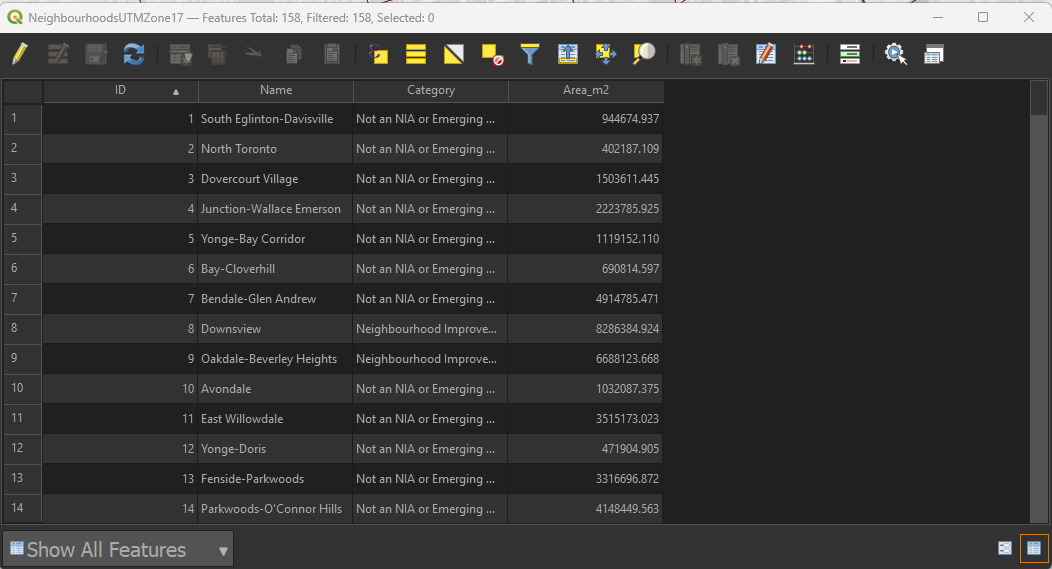Sort by the ID column header
This screenshot has height=569, width=1052.
[120, 91]
